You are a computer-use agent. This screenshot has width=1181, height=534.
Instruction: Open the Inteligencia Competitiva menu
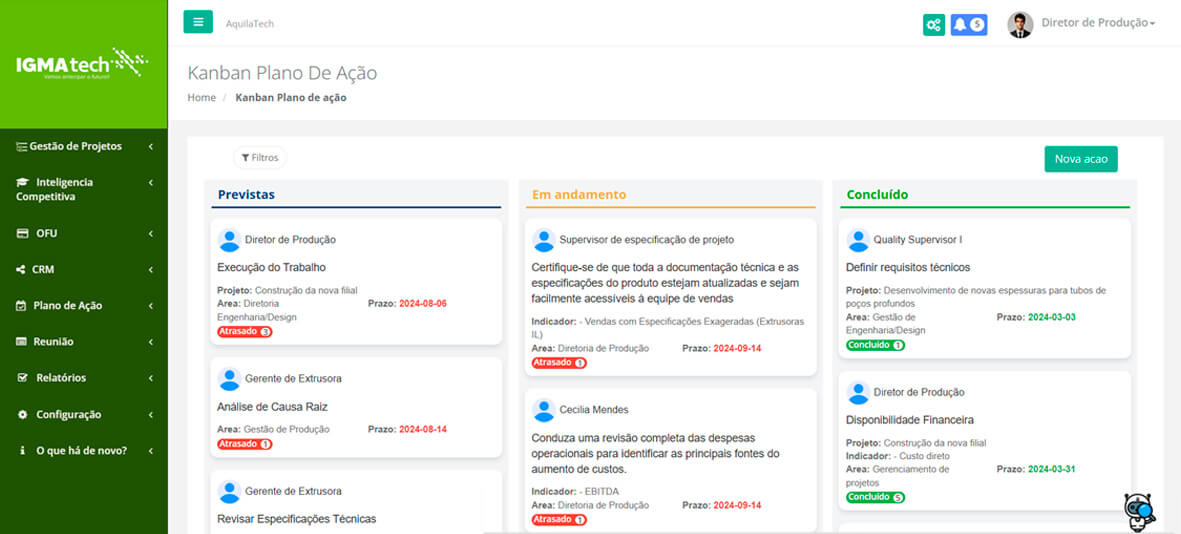pos(84,190)
